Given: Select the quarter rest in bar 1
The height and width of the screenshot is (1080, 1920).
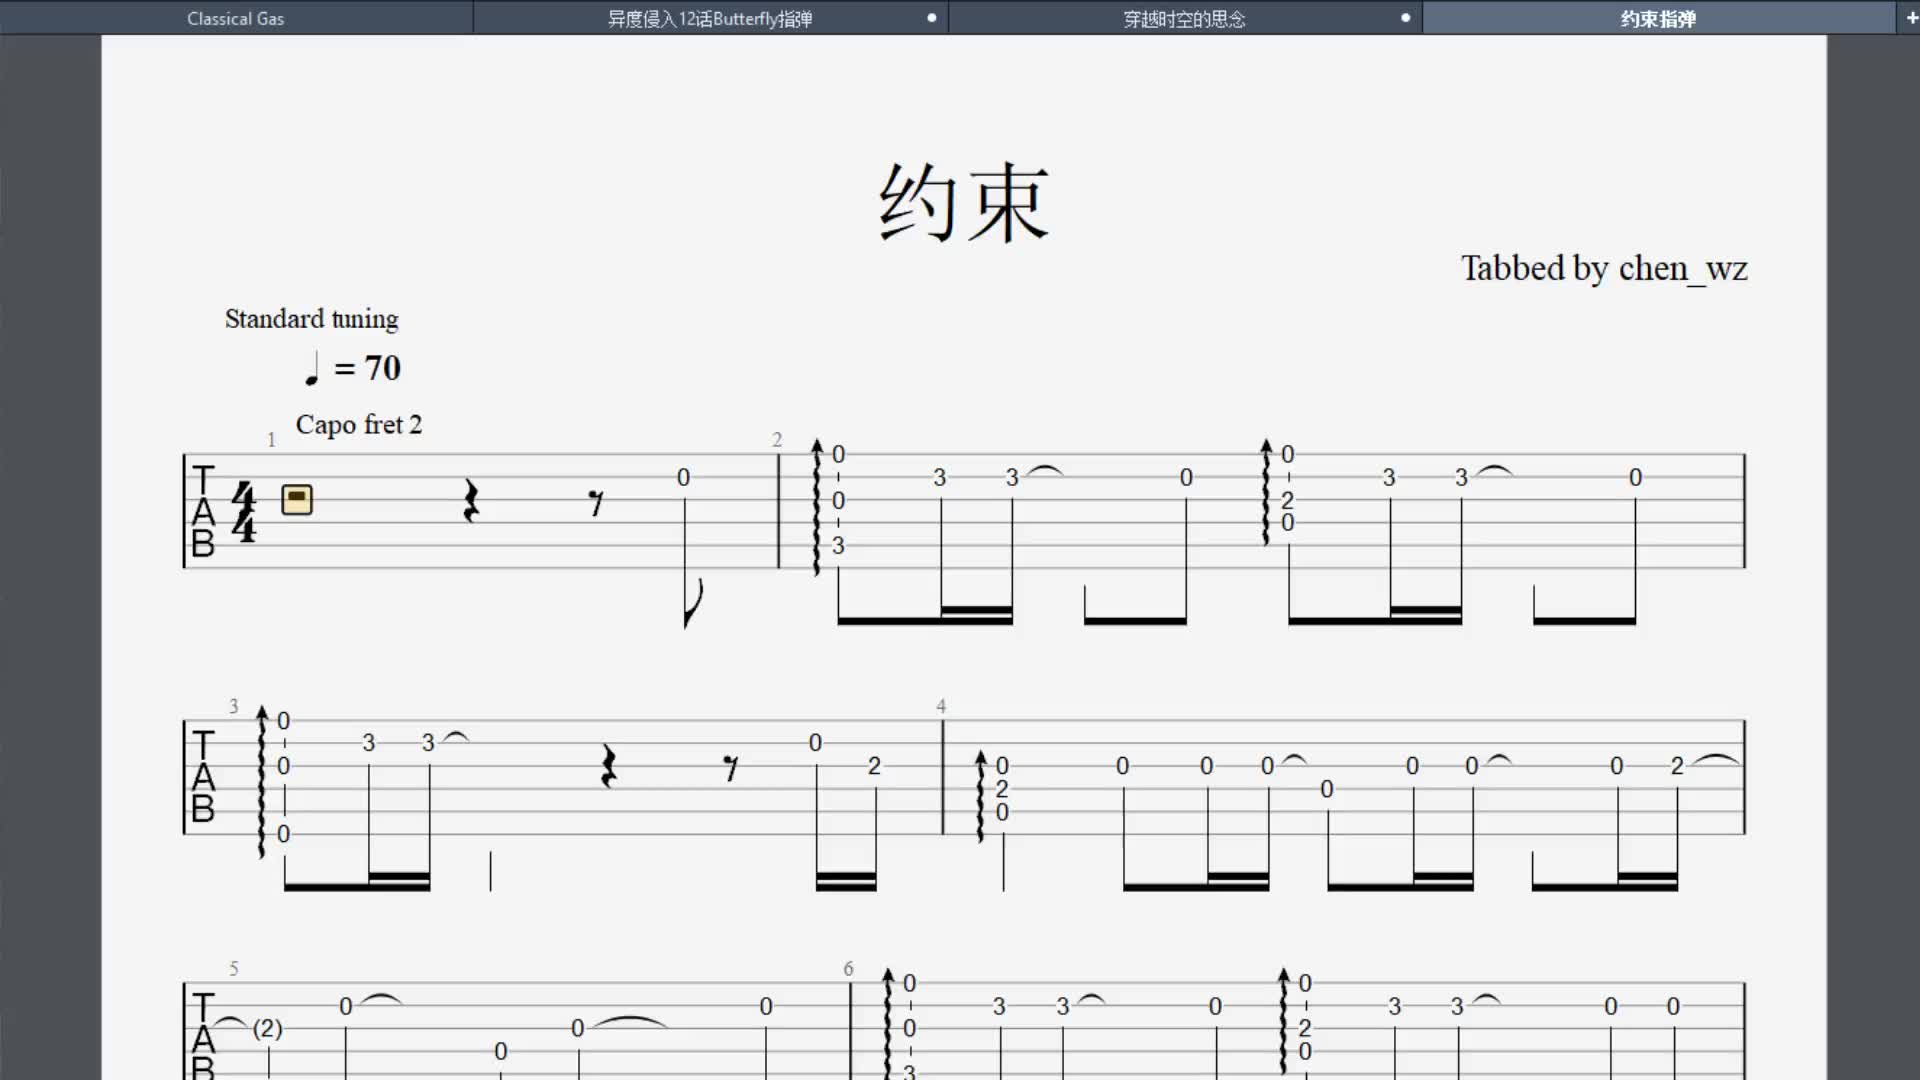Looking at the screenshot, I should 470,501.
